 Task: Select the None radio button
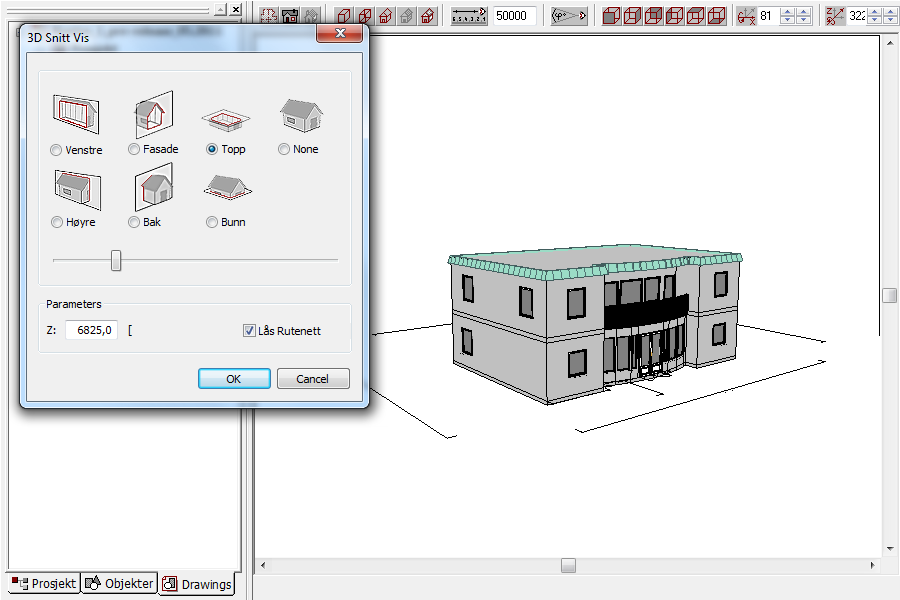tap(284, 149)
